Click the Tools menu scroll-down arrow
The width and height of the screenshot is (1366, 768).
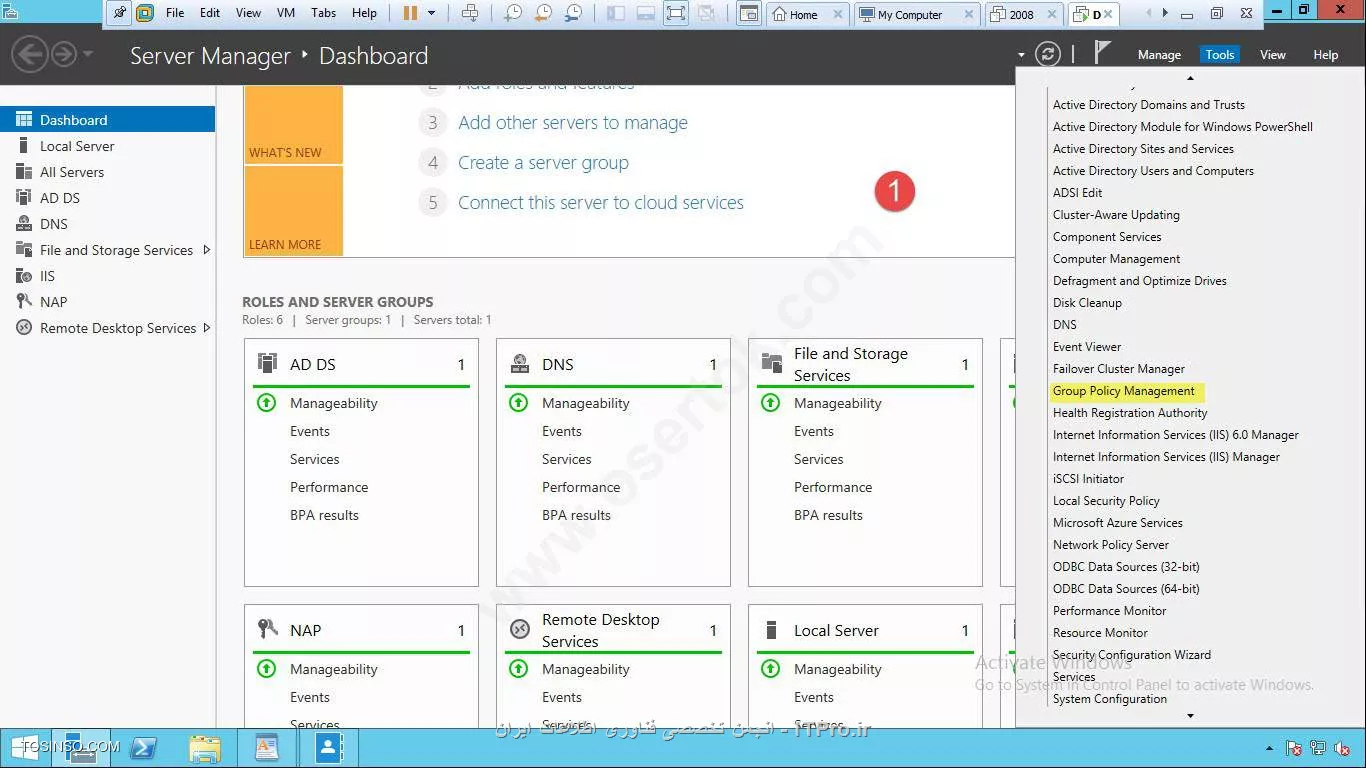pyautogui.click(x=1190, y=716)
